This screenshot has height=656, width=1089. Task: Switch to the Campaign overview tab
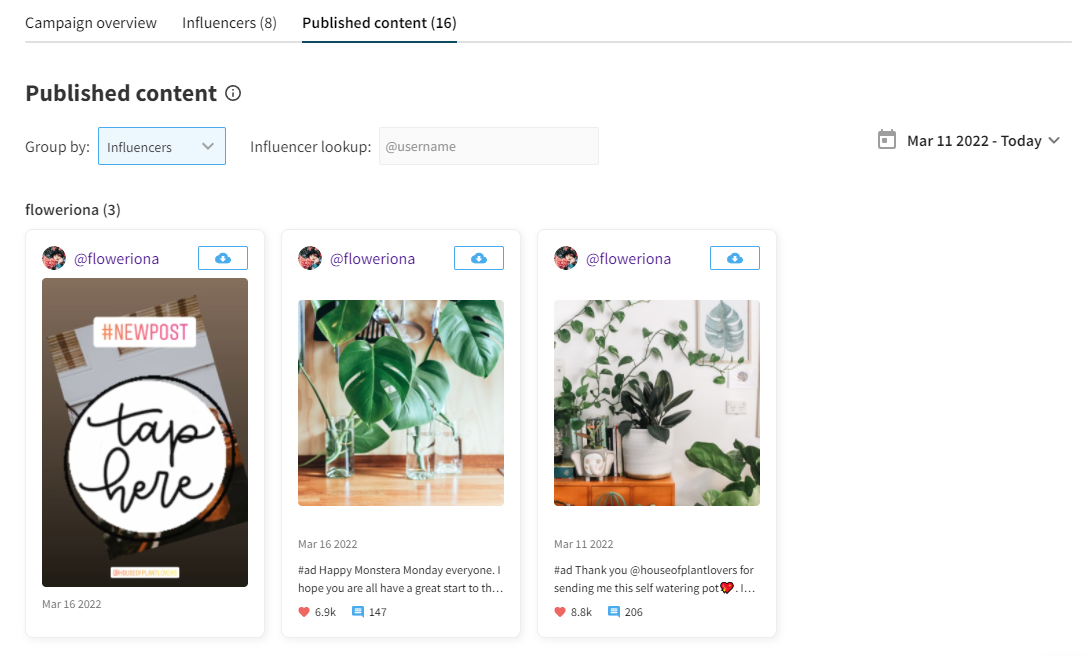coord(91,22)
